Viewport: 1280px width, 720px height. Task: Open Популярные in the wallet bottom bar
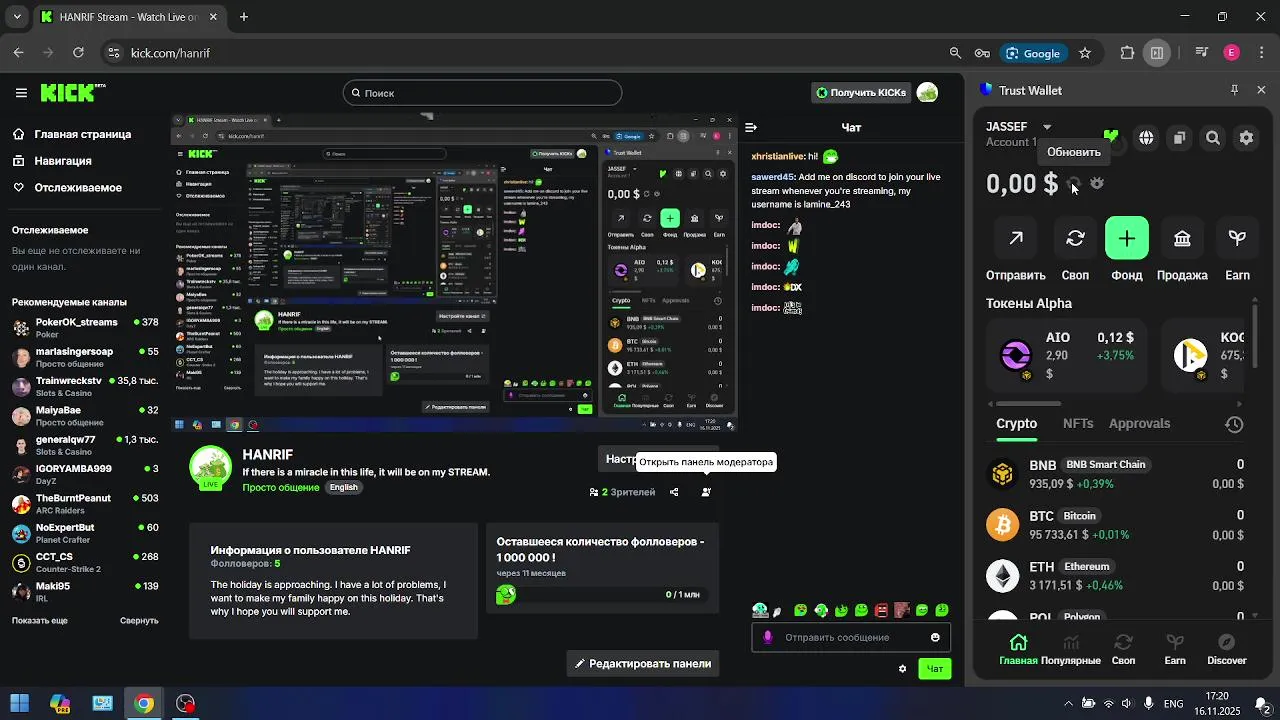pyautogui.click(x=1071, y=649)
